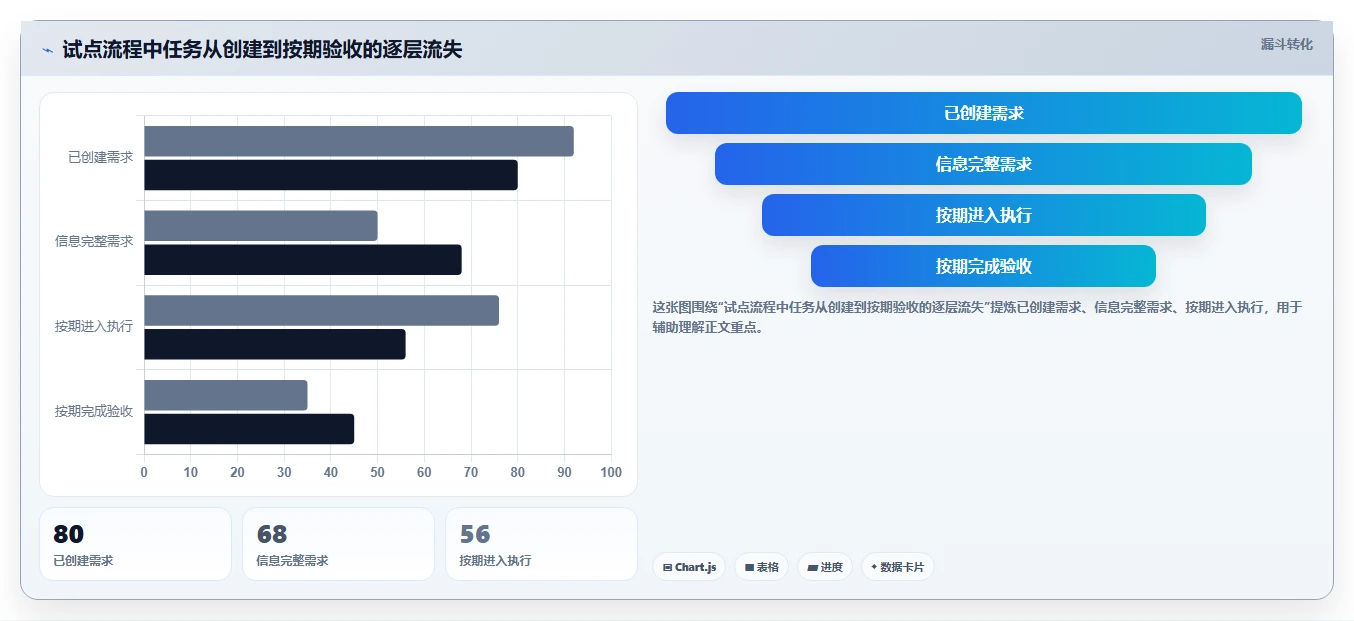Click the gray bar for 信息完整需求
This screenshot has width=1354, height=621.
pos(261,226)
